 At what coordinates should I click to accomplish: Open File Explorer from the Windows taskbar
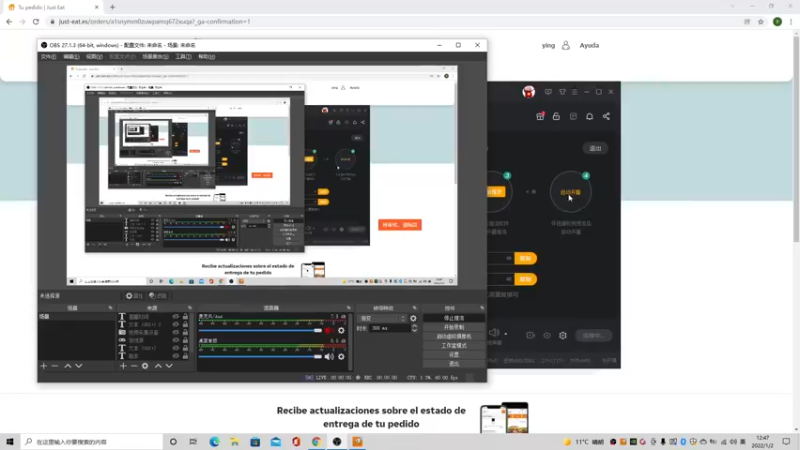tap(235, 442)
